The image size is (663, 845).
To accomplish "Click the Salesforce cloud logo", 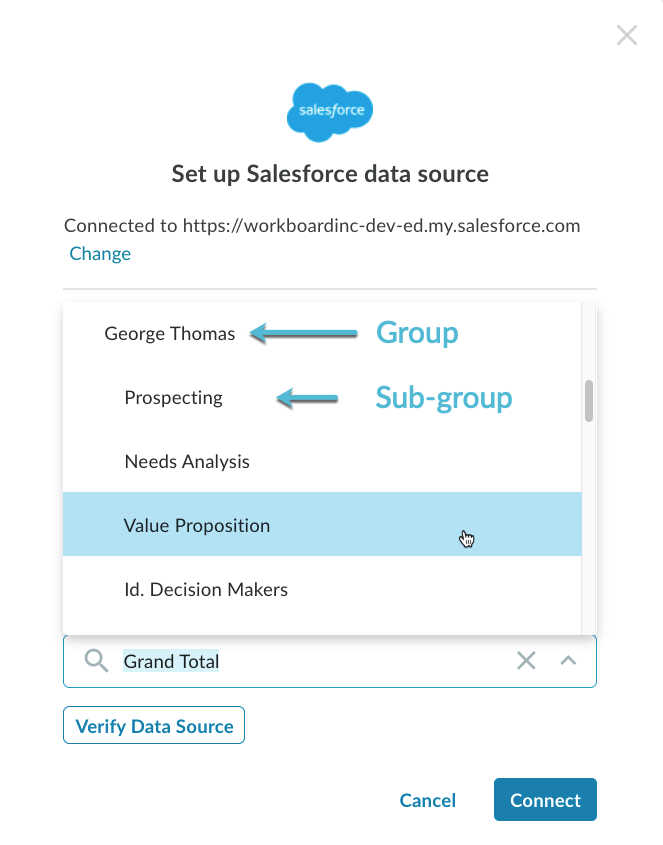I will tap(330, 112).
